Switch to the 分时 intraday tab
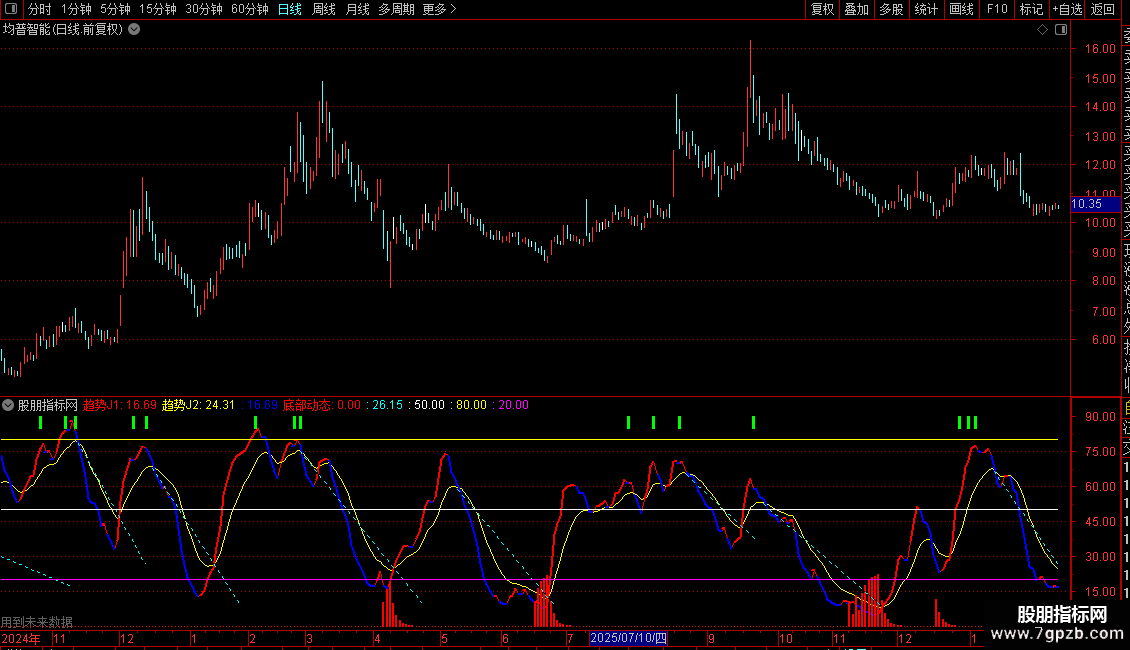Image resolution: width=1130 pixels, height=650 pixels. pos(40,9)
